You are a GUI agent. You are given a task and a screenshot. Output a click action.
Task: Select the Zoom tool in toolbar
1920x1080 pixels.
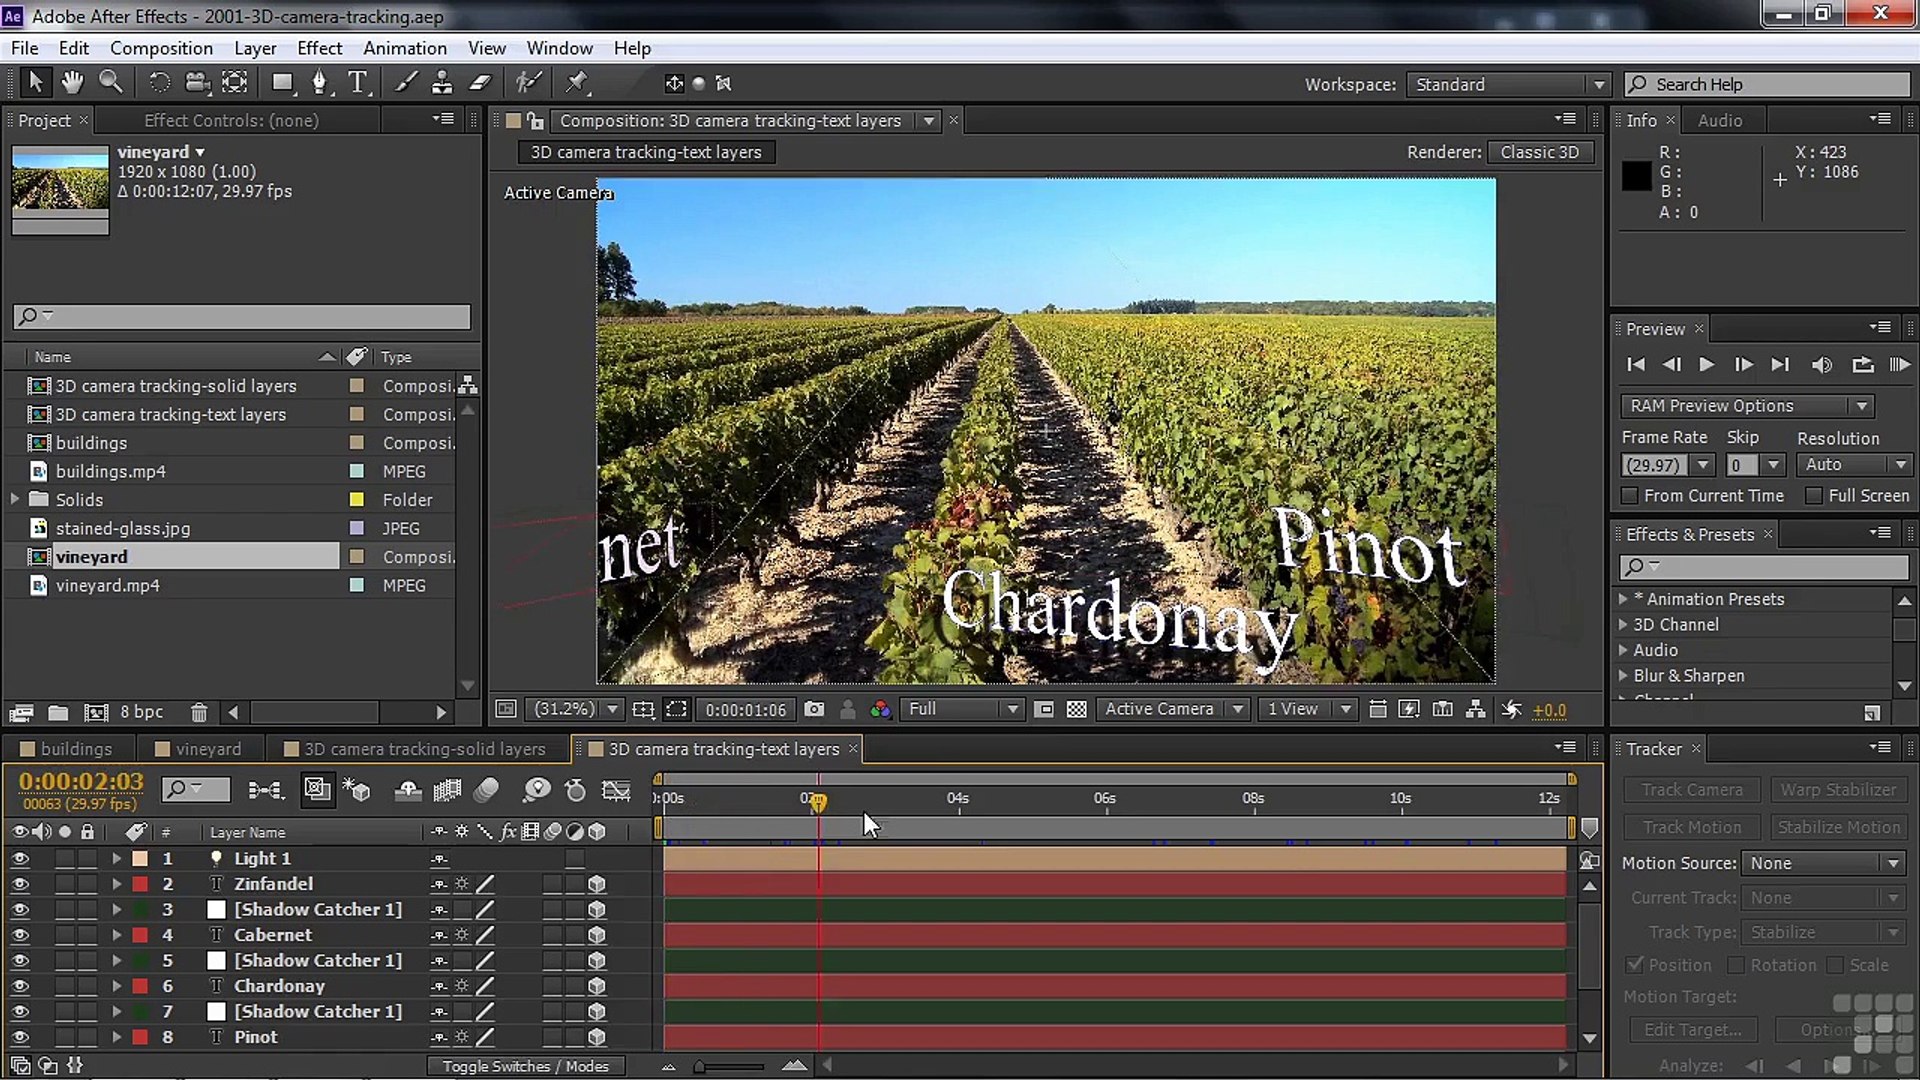click(111, 83)
